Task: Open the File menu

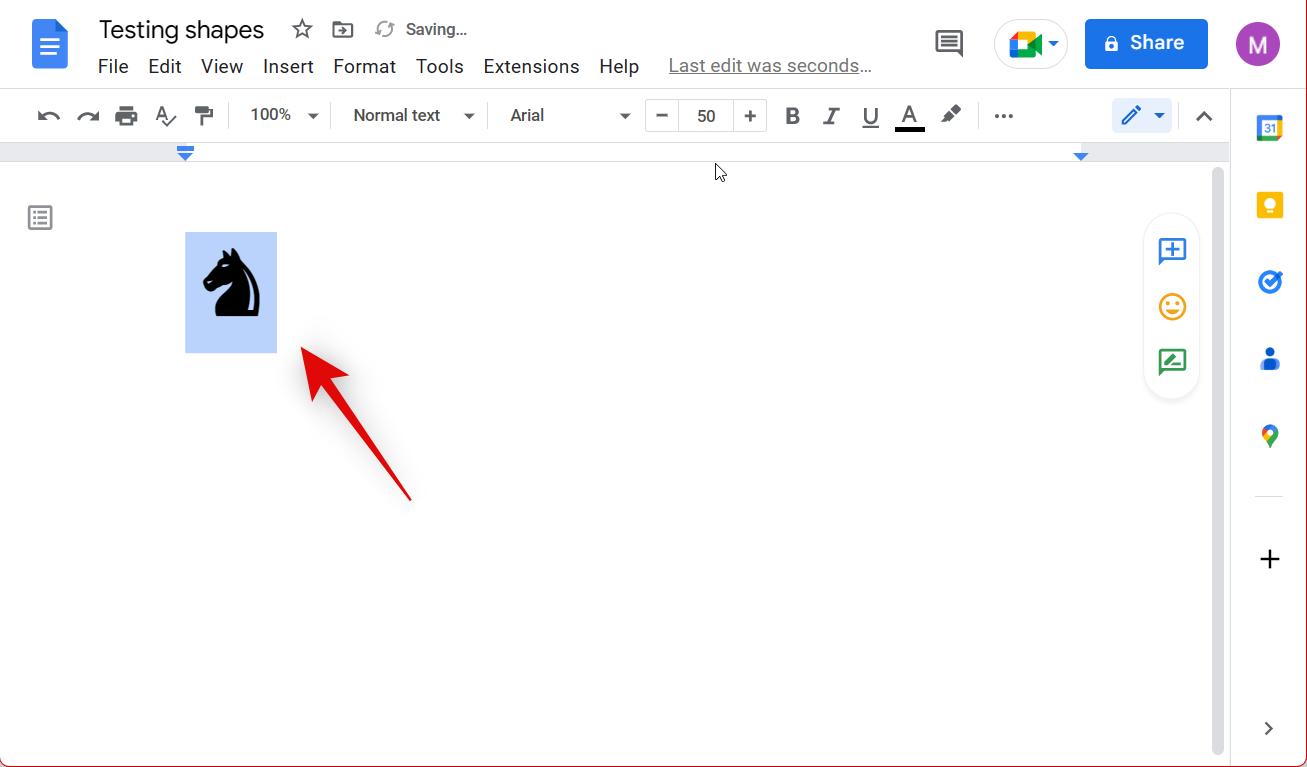Action: click(x=113, y=66)
